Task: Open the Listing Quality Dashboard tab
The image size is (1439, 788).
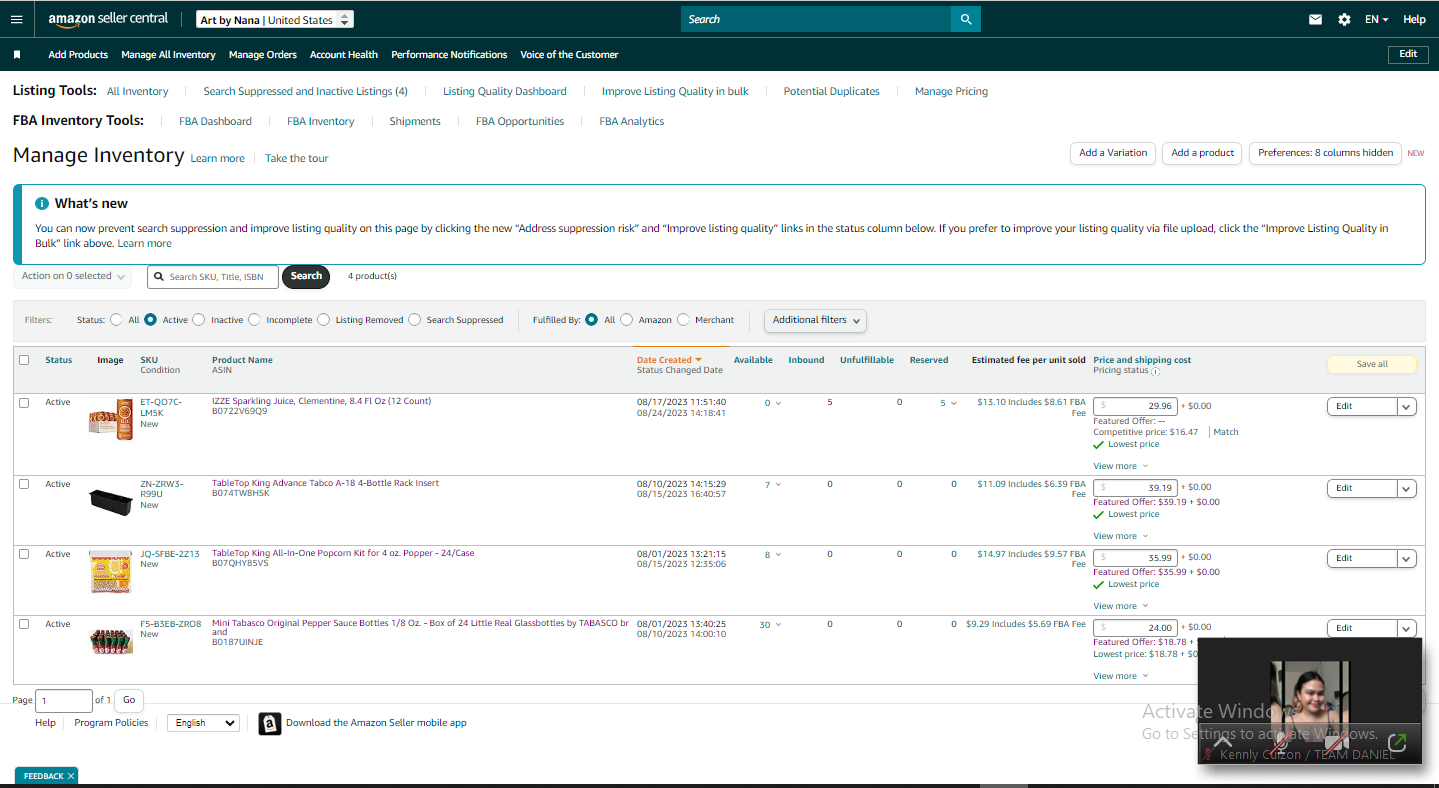Action: 505,91
